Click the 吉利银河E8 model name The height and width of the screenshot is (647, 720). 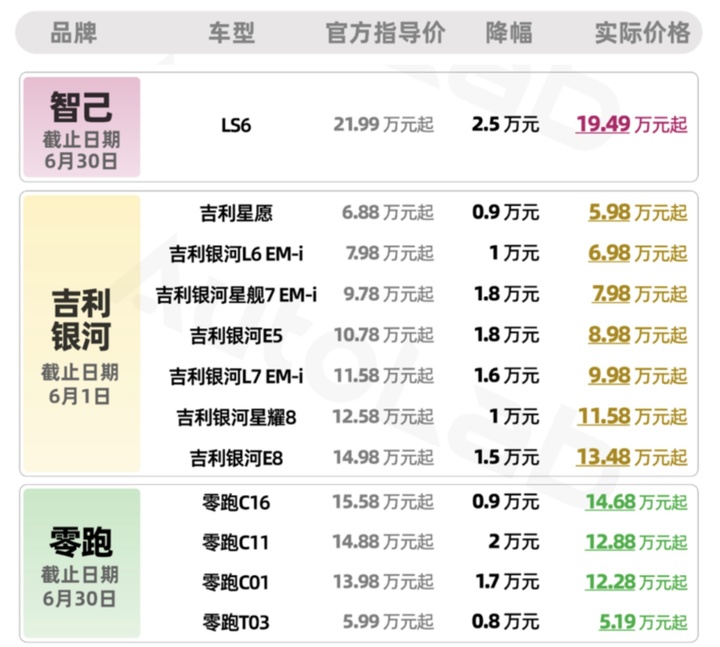(236, 458)
